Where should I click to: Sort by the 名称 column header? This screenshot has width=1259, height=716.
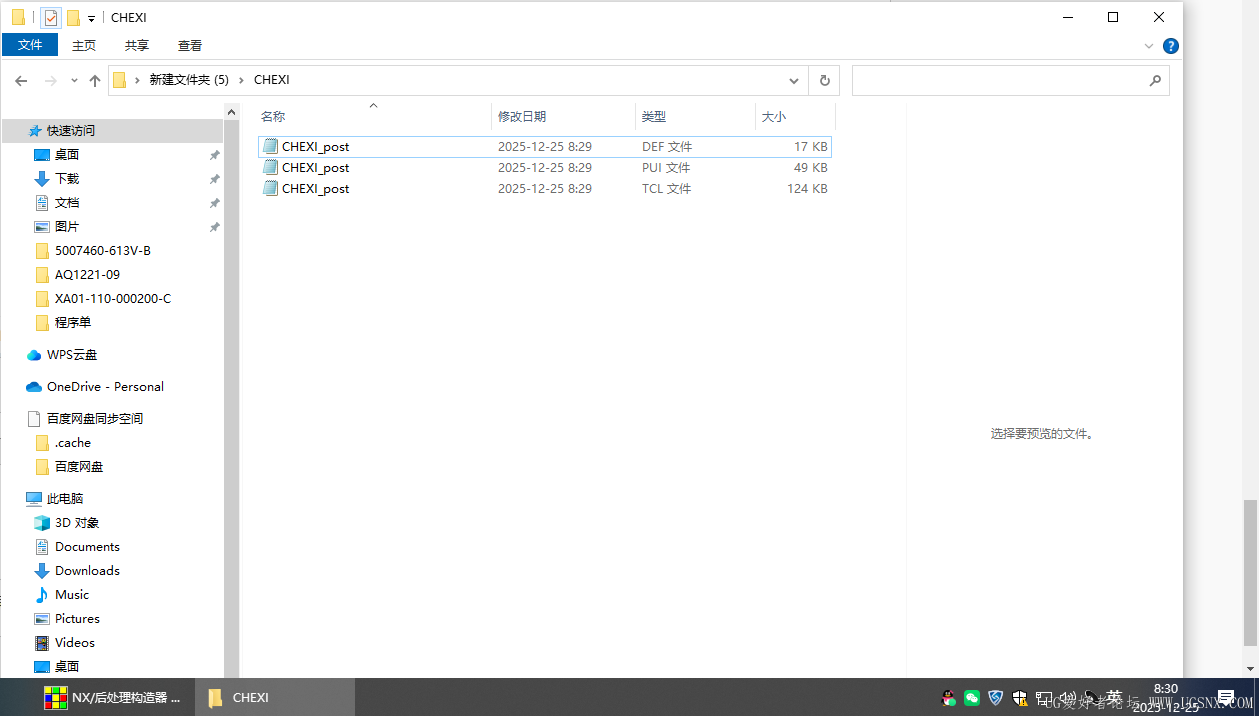(374, 117)
